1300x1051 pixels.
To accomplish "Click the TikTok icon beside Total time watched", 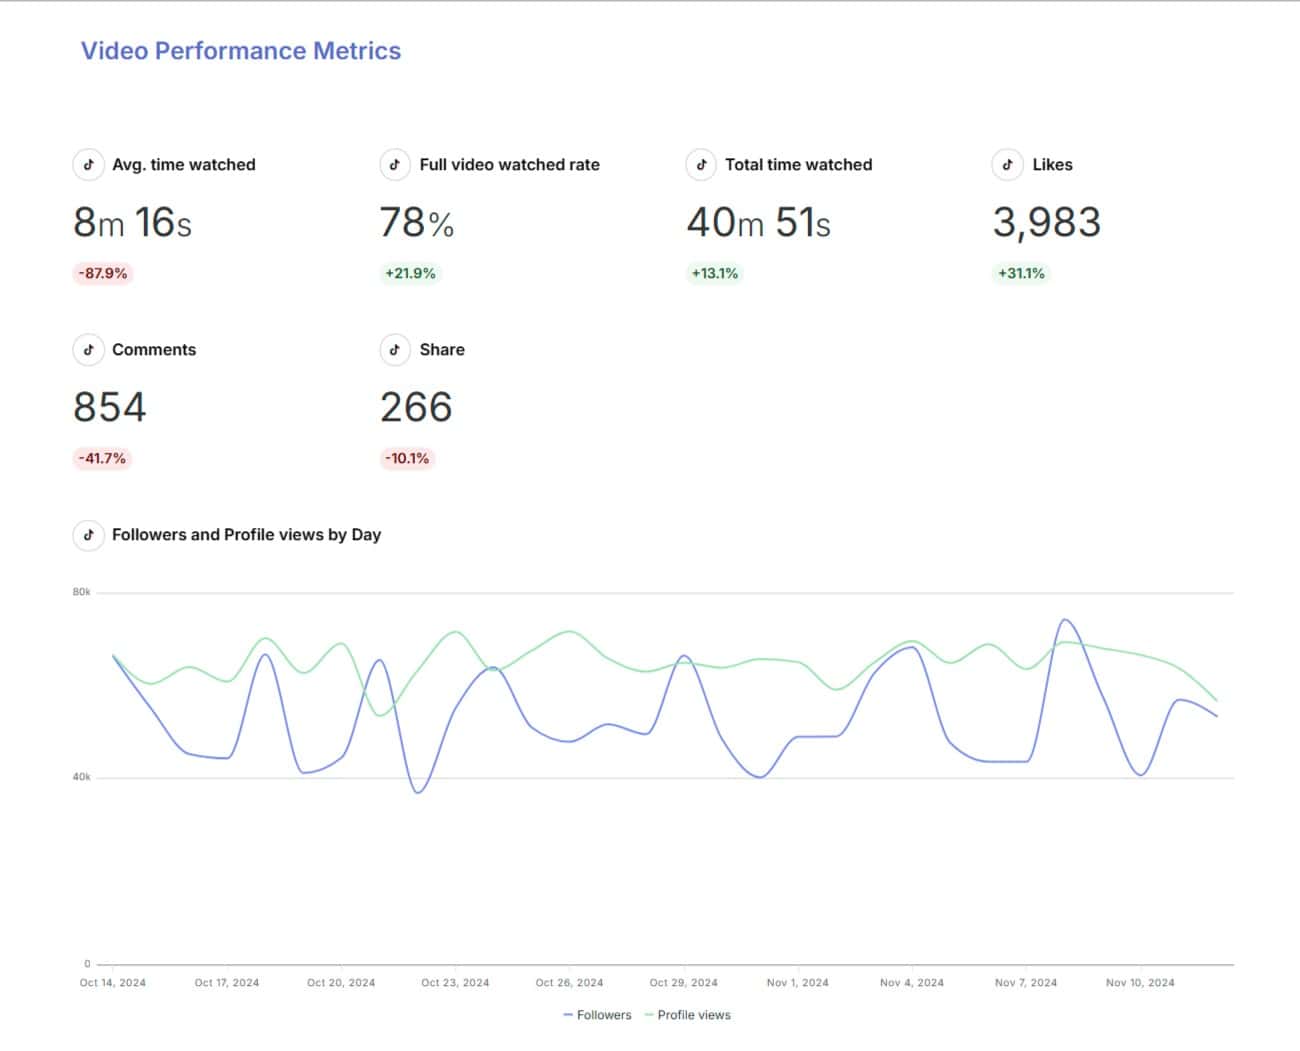I will (701, 164).
